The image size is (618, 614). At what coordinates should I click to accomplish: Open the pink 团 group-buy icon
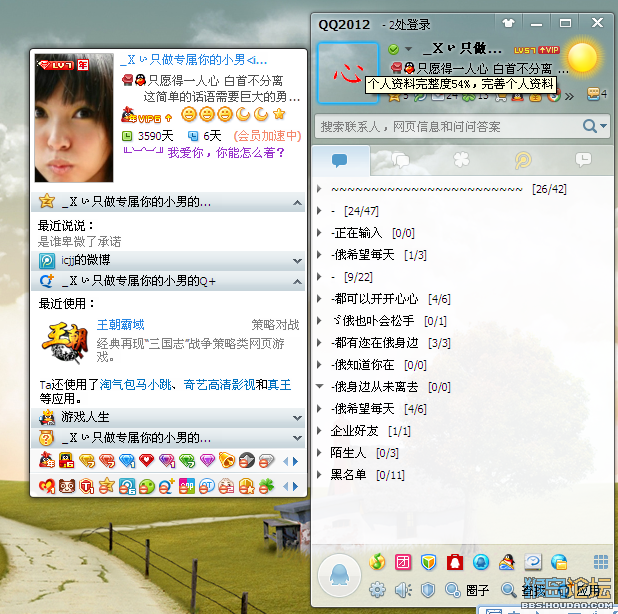403,562
